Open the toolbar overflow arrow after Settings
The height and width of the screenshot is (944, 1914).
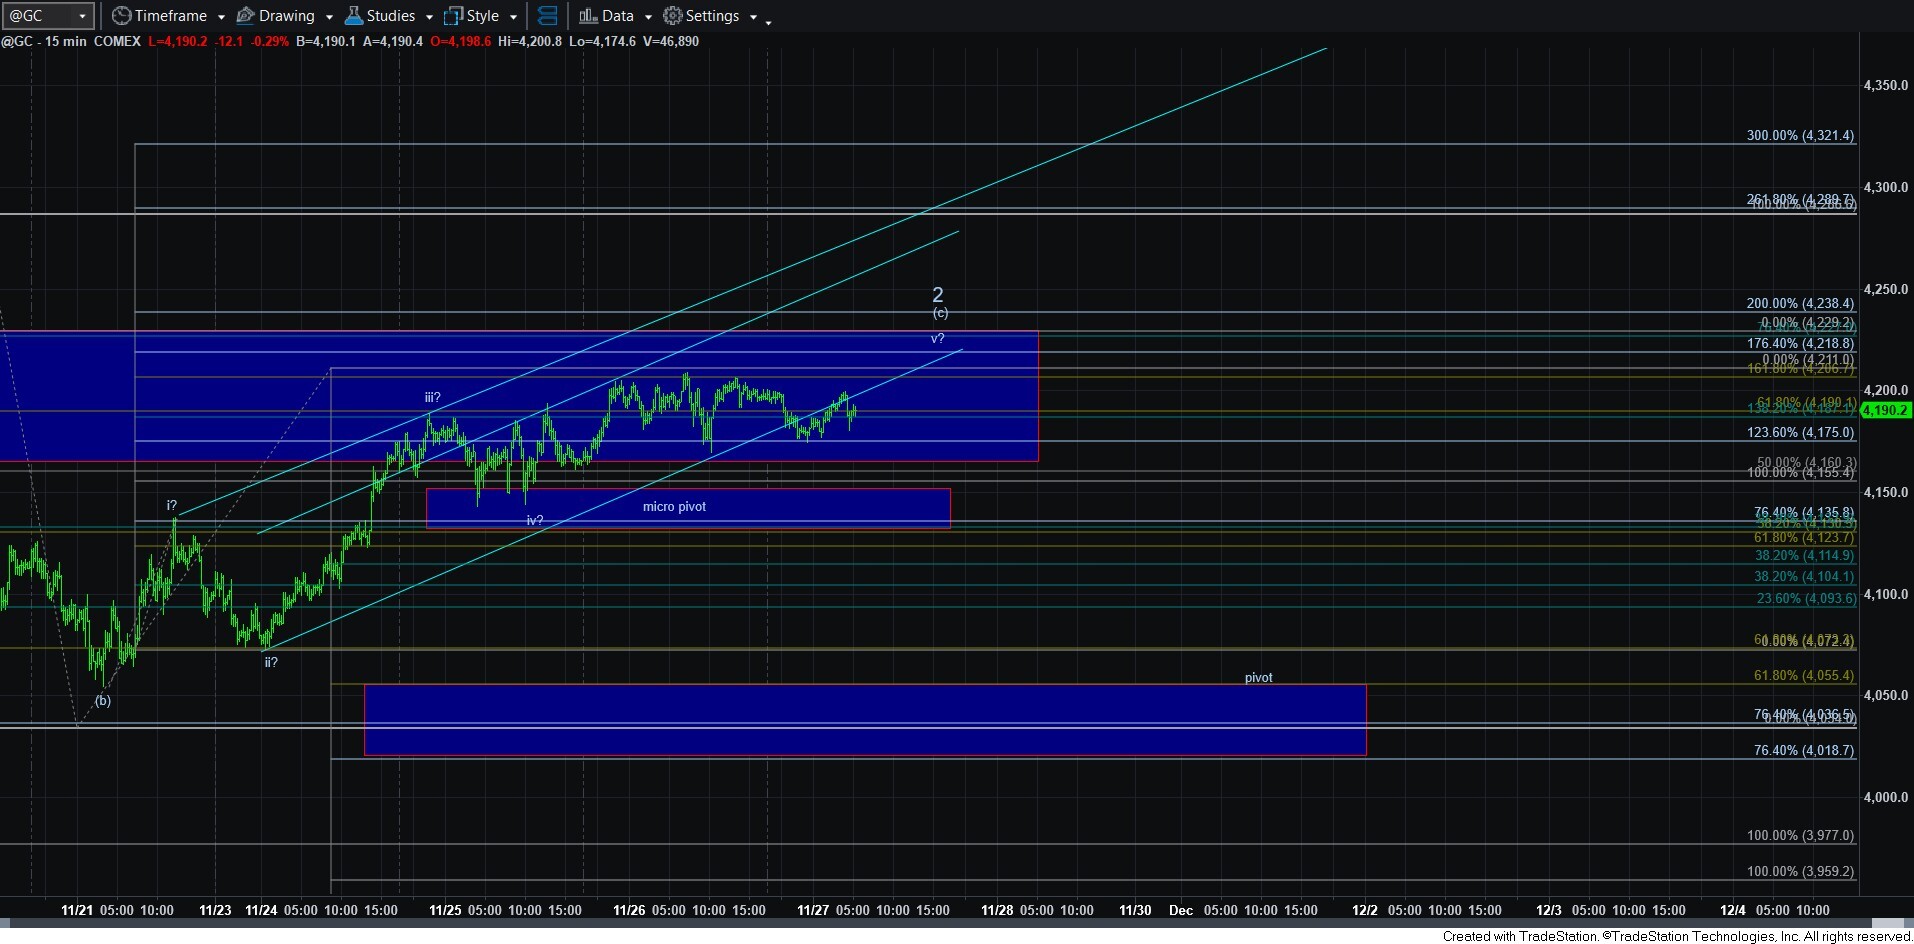coord(768,21)
